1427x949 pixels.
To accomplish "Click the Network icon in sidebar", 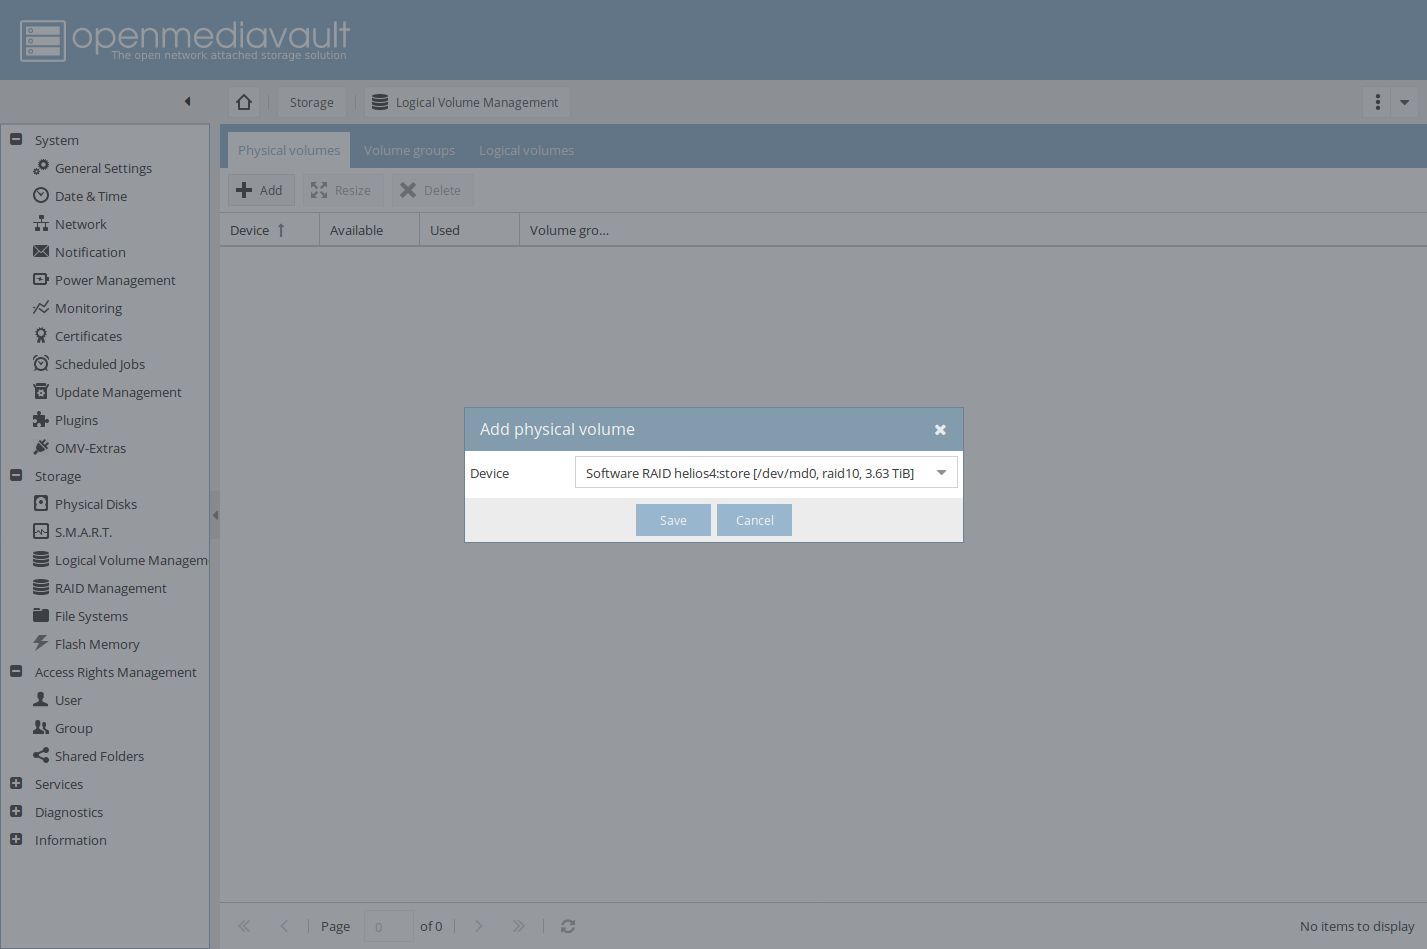I will click(41, 223).
